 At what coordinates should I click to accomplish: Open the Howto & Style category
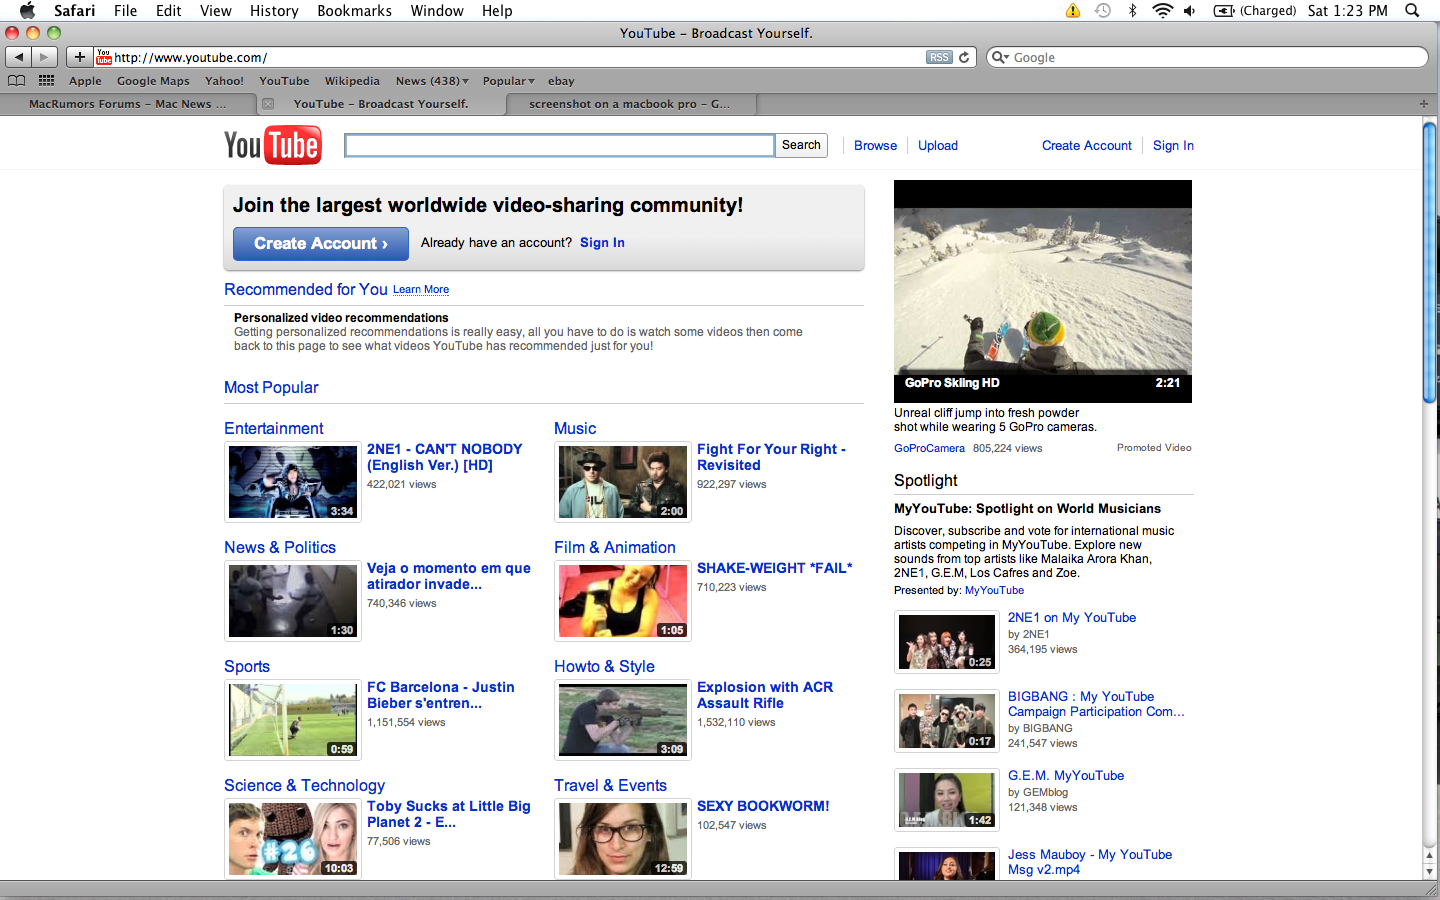pos(604,666)
